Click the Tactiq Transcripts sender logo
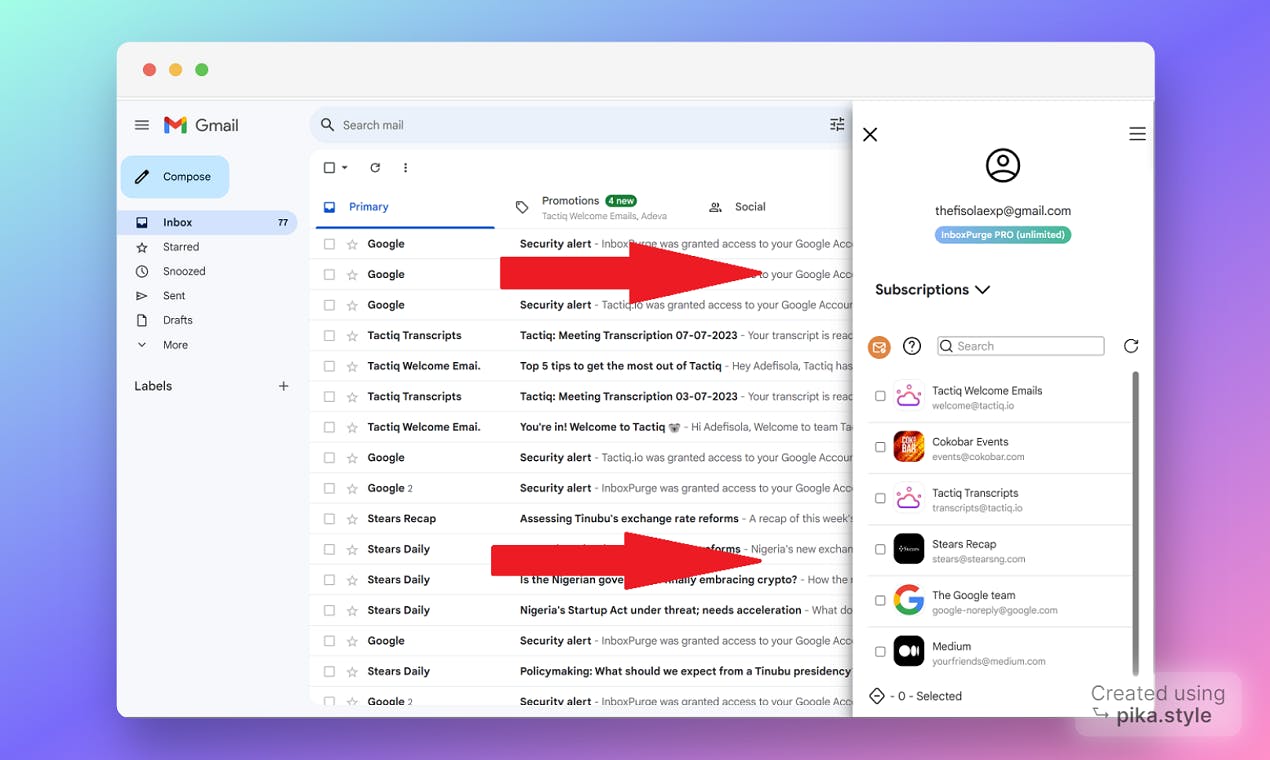 coord(908,498)
